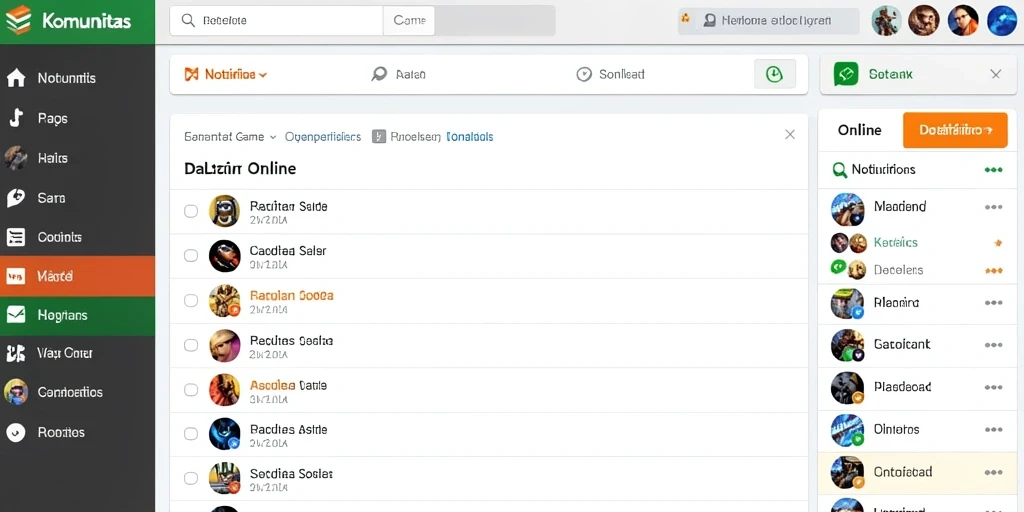Click the star beside Katalcs
The width and height of the screenshot is (1024, 512).
coord(997,243)
